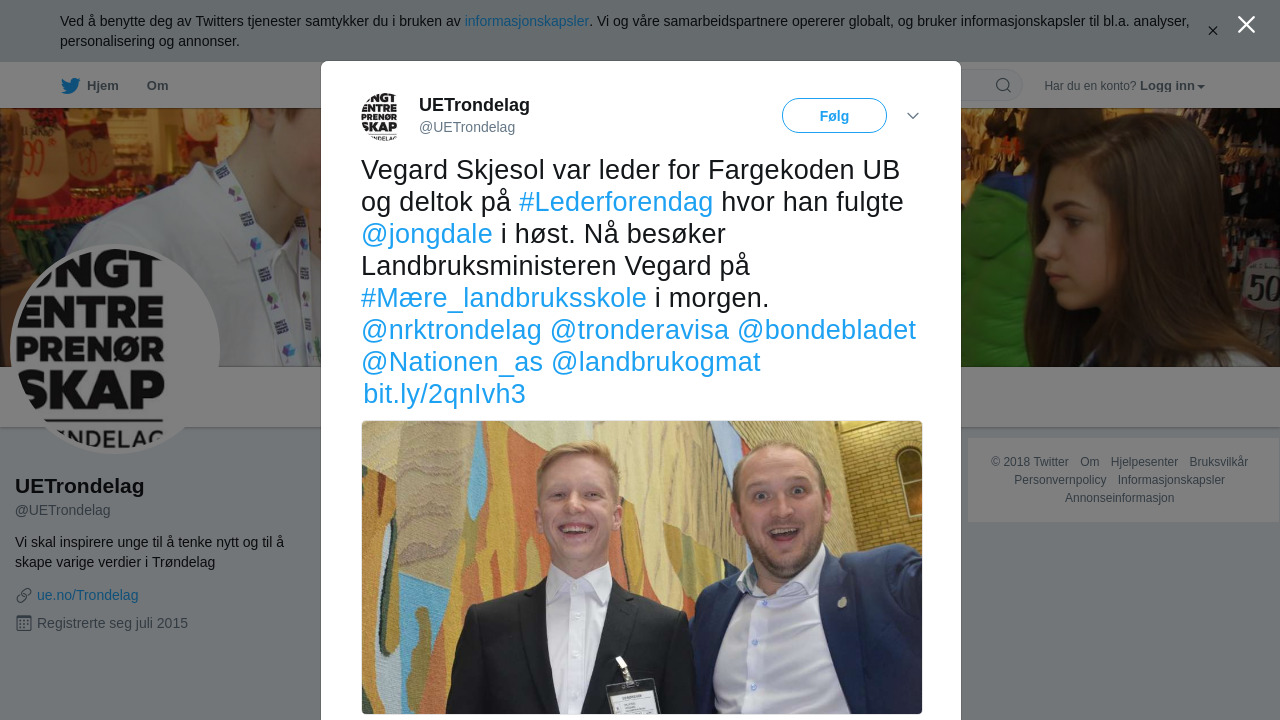The height and width of the screenshot is (720, 1280).
Task: Open the Om menu item
Action: point(158,86)
